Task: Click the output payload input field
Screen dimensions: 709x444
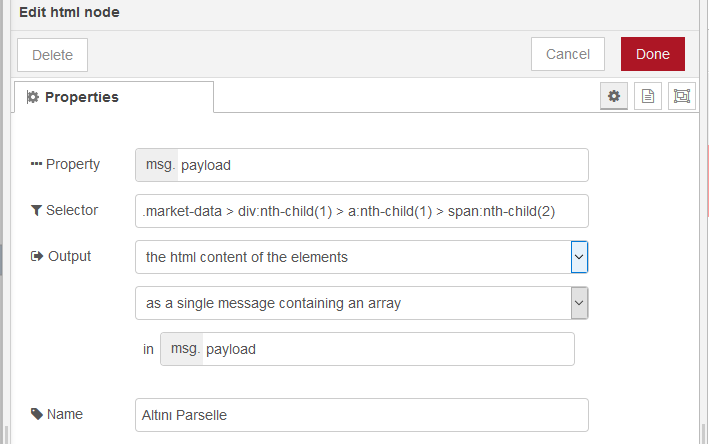Action: click(388, 349)
